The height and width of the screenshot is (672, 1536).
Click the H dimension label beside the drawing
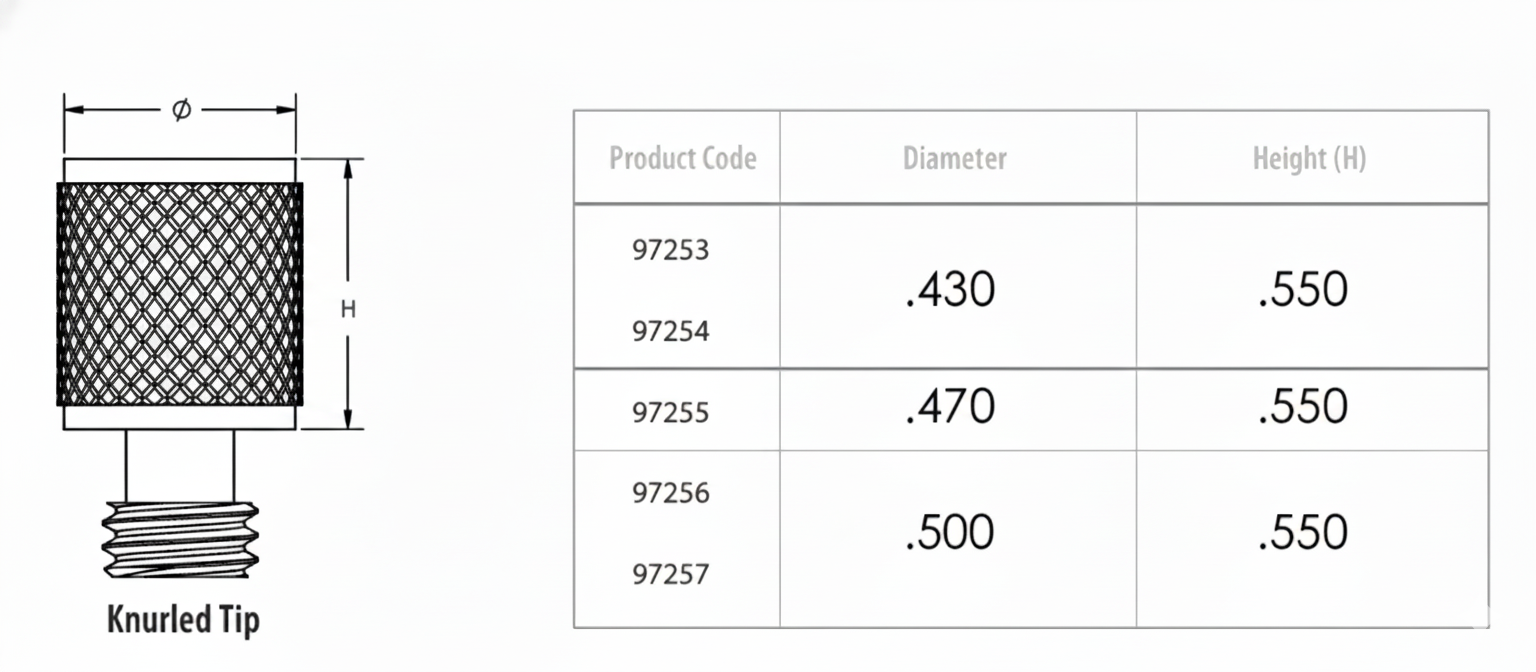[348, 310]
